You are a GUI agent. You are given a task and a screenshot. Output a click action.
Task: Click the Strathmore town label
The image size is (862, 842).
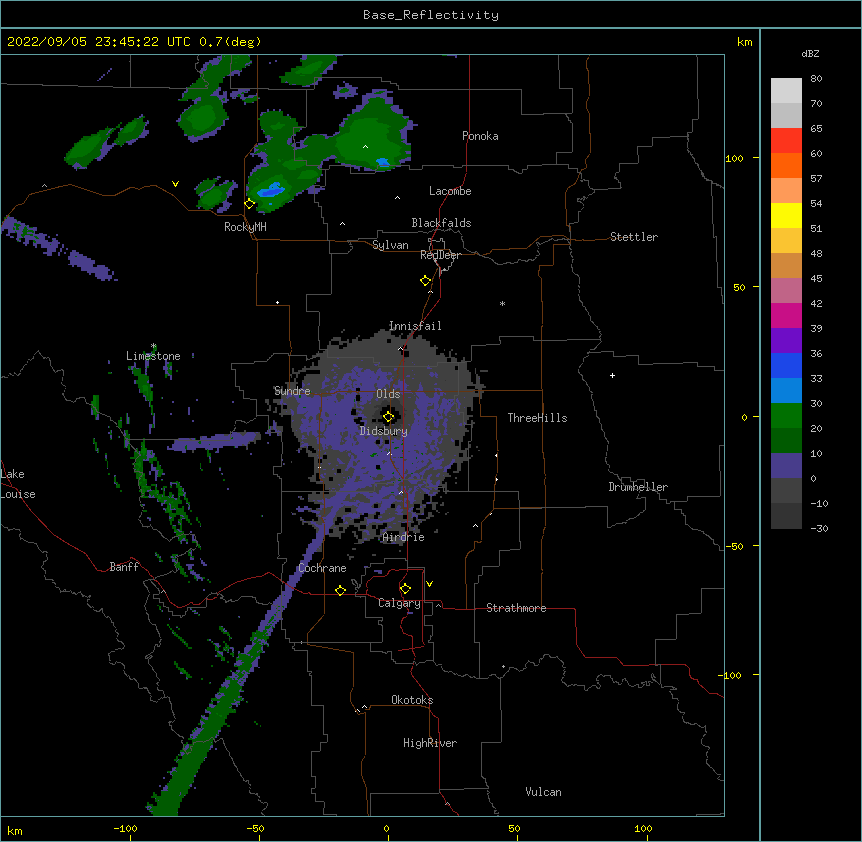516,608
